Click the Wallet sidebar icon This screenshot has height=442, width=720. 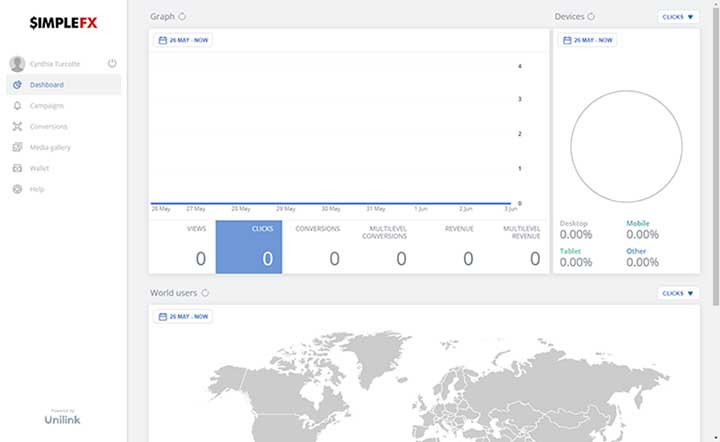(x=17, y=168)
